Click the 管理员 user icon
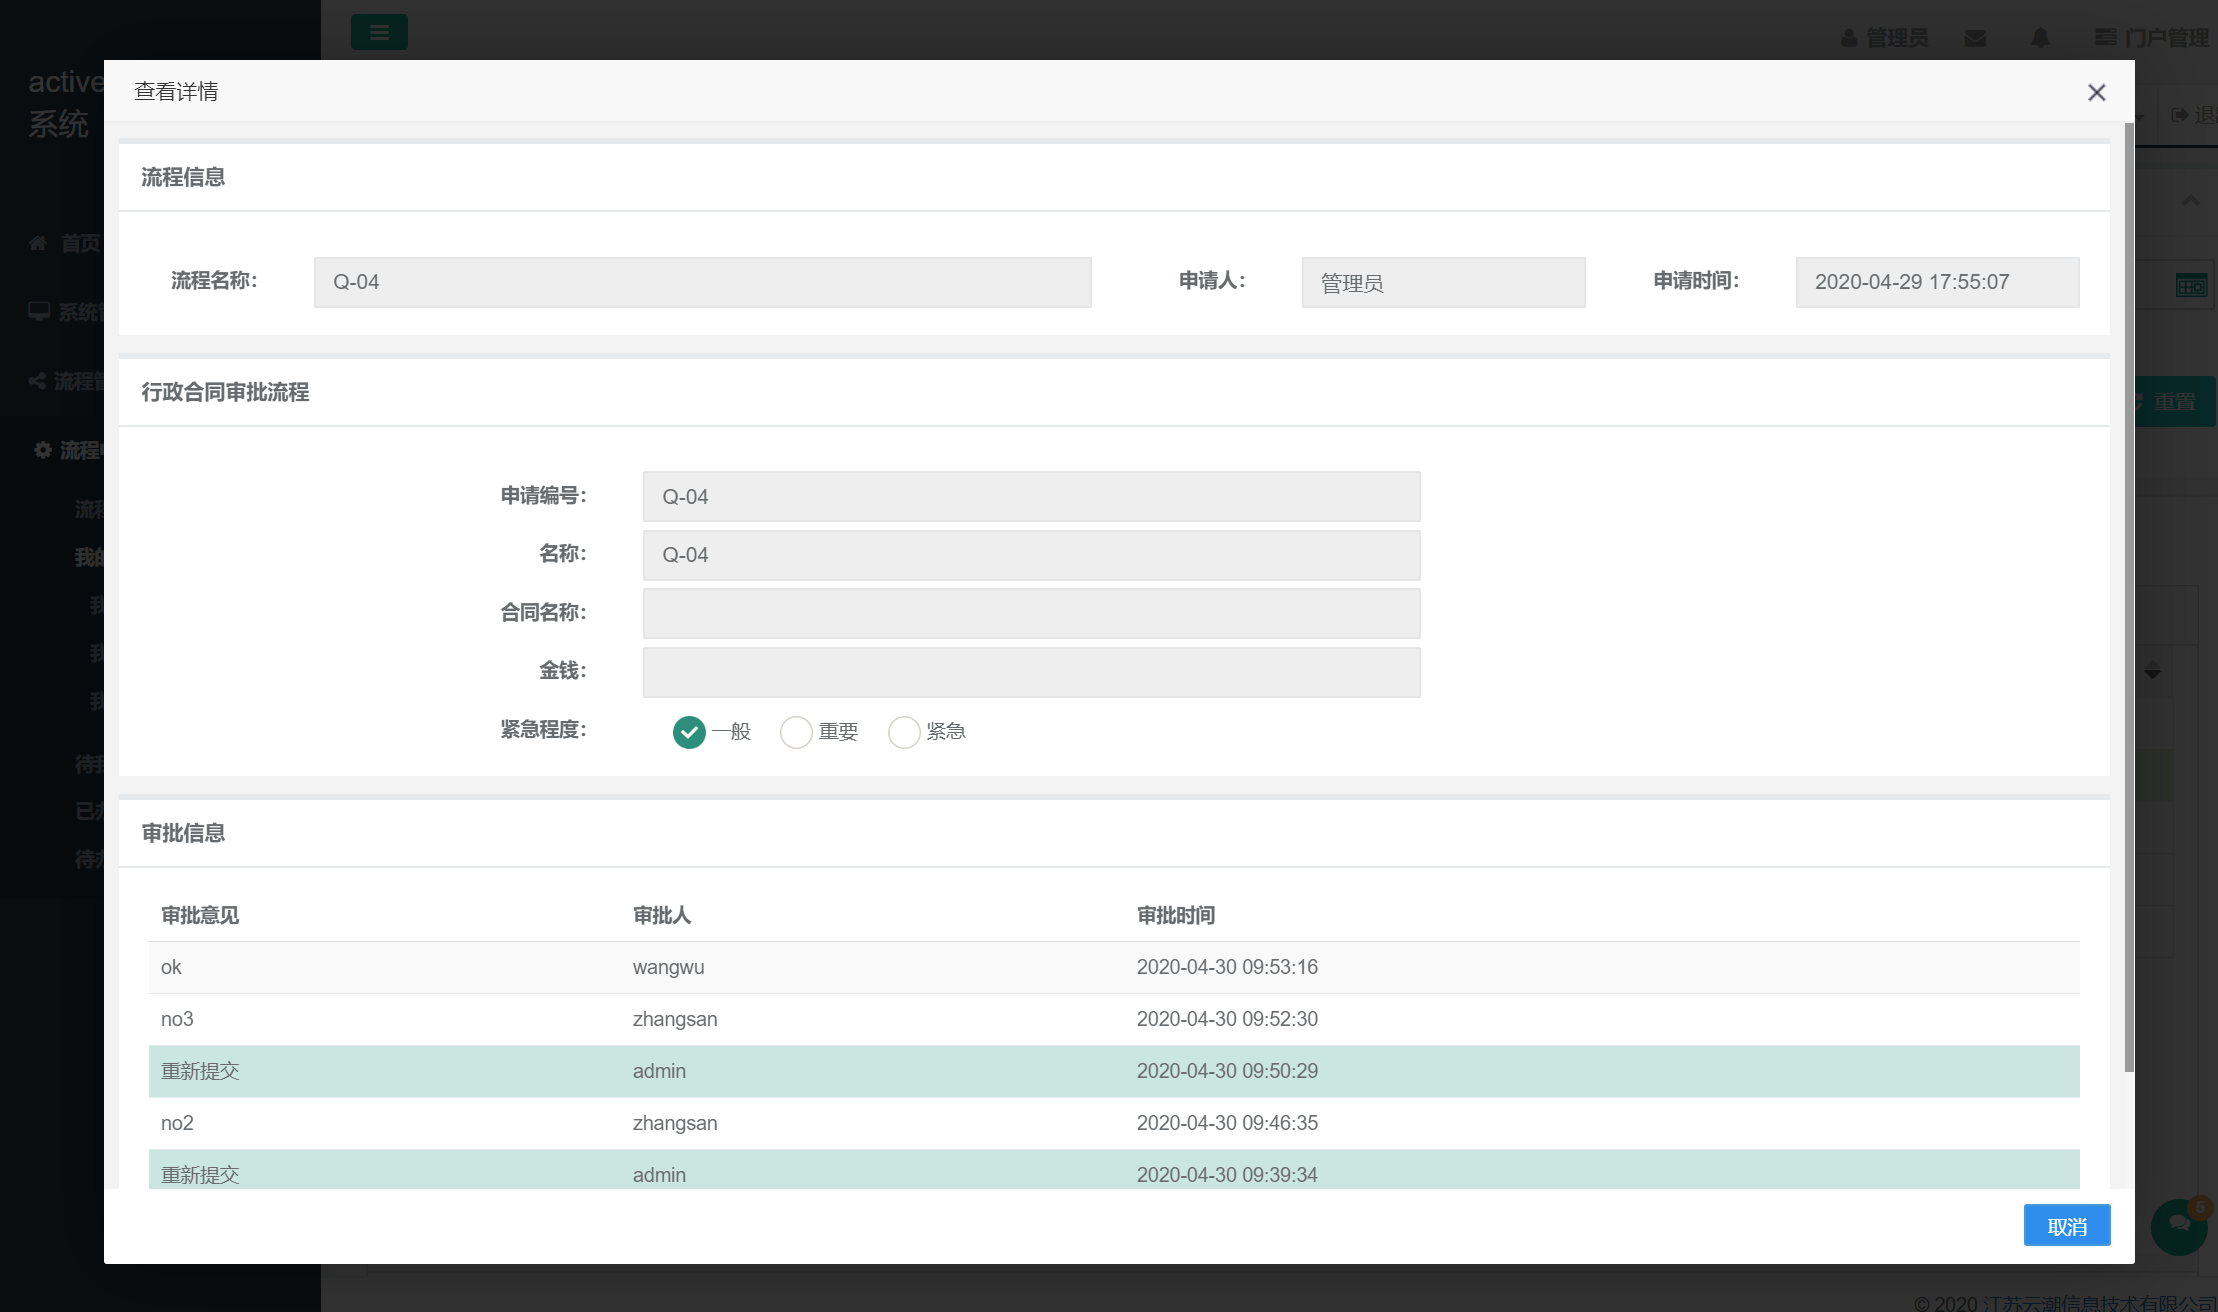The image size is (2218, 1312). pyautogui.click(x=1849, y=38)
